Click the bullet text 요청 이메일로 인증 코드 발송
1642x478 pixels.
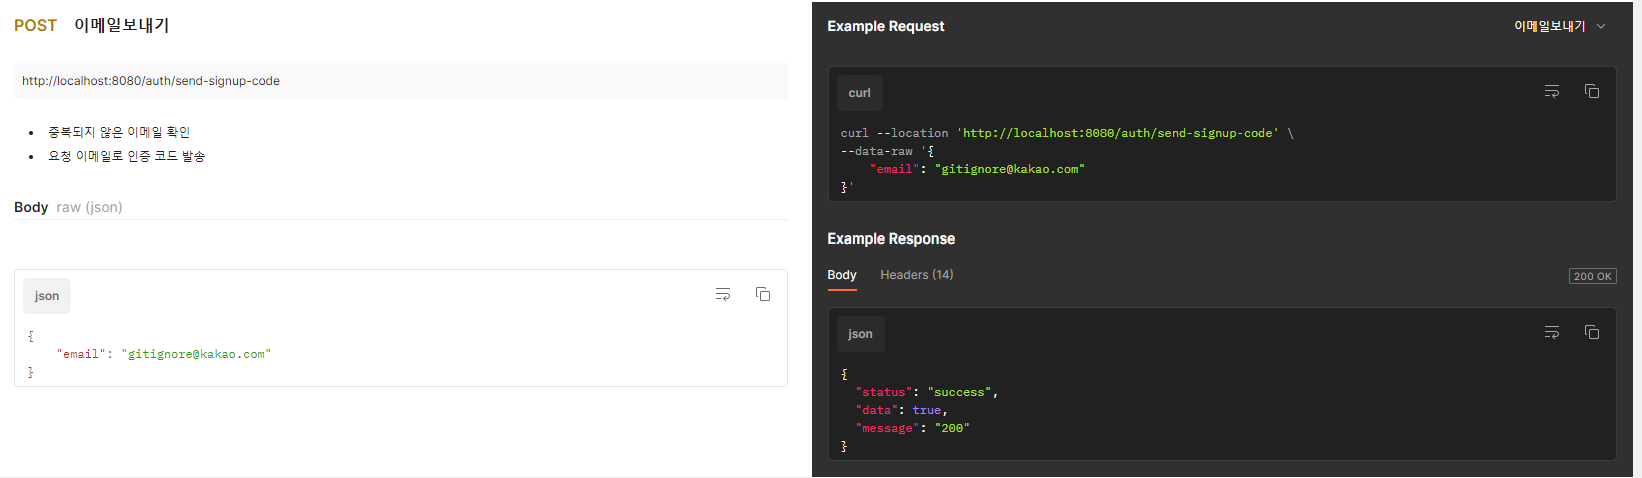[127, 156]
